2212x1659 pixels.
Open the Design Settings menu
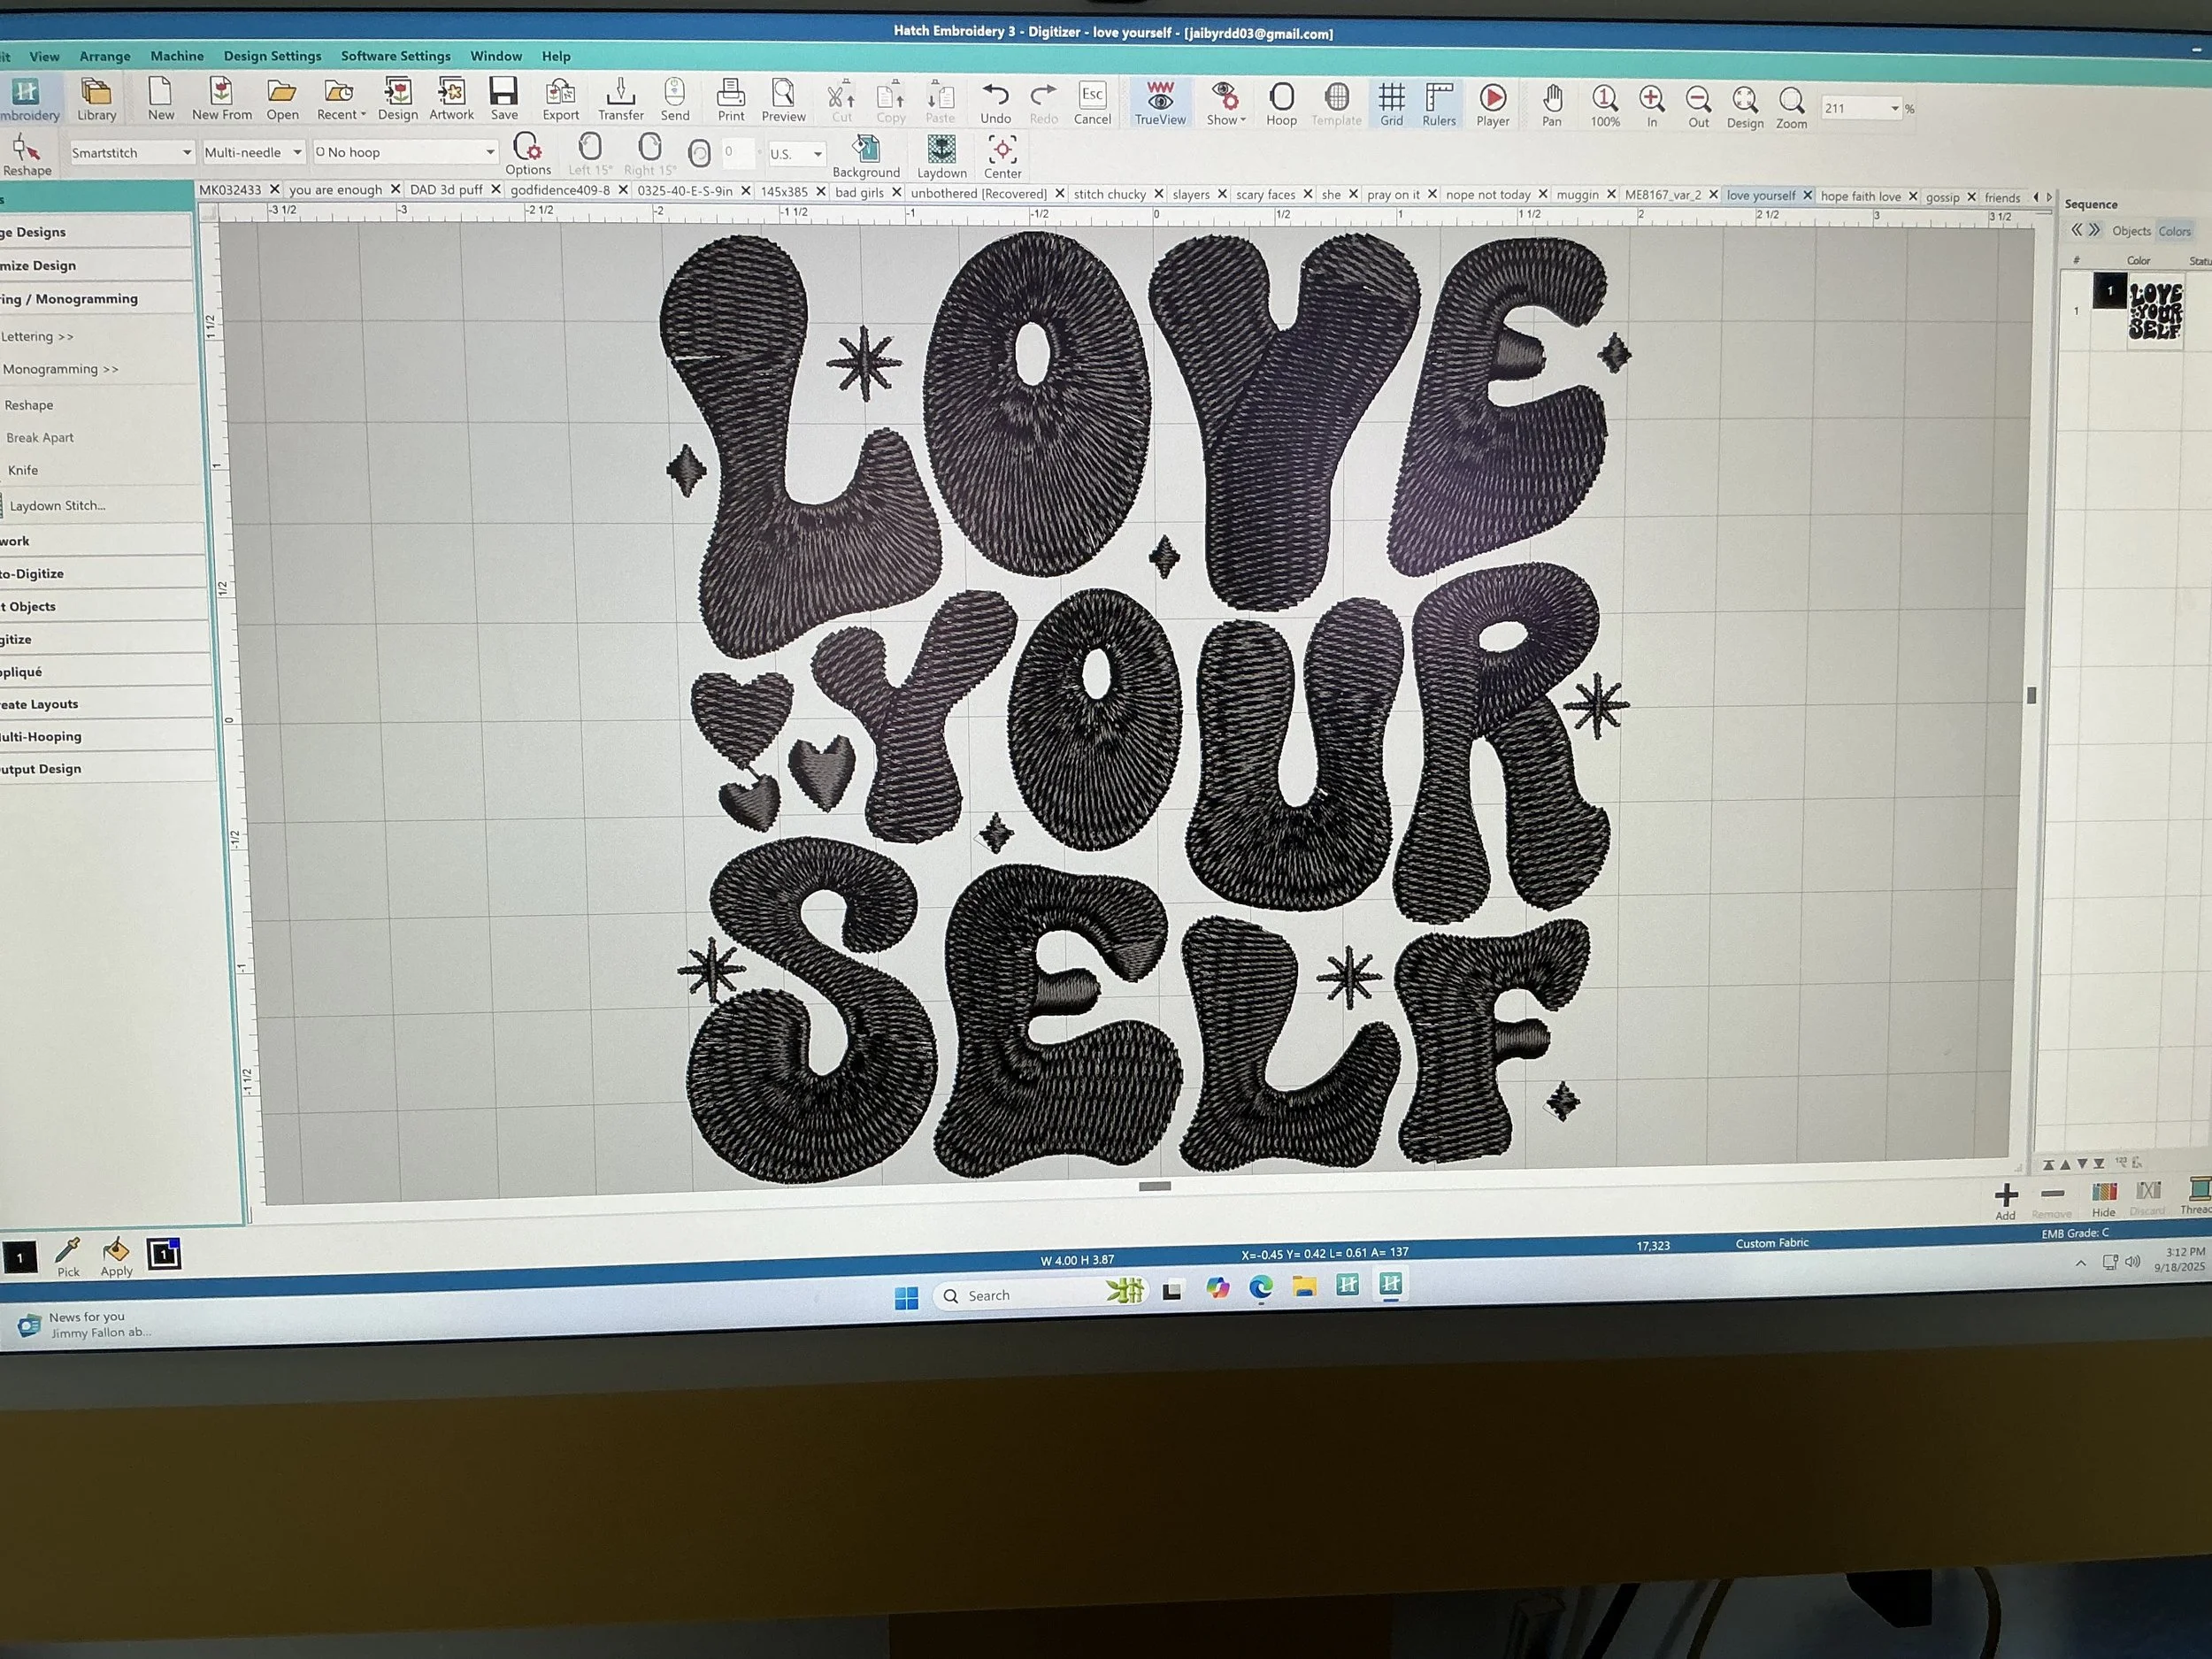click(x=272, y=56)
